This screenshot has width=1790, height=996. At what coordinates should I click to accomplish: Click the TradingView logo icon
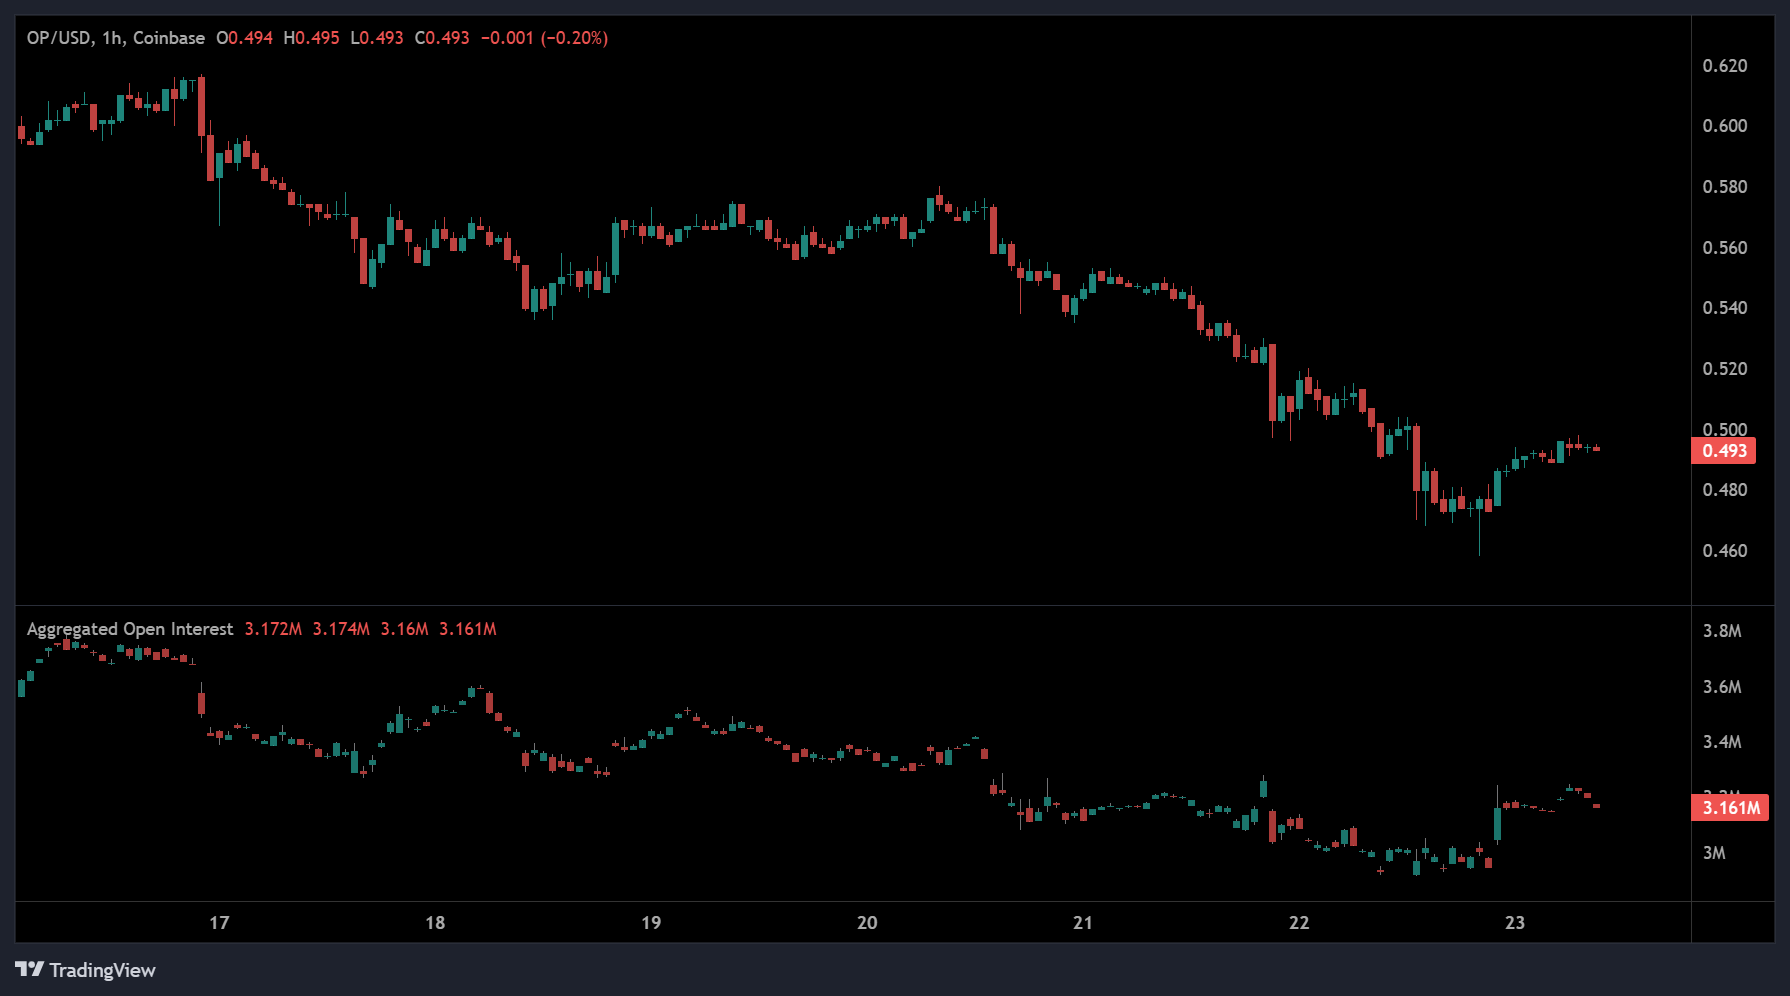click(x=30, y=969)
